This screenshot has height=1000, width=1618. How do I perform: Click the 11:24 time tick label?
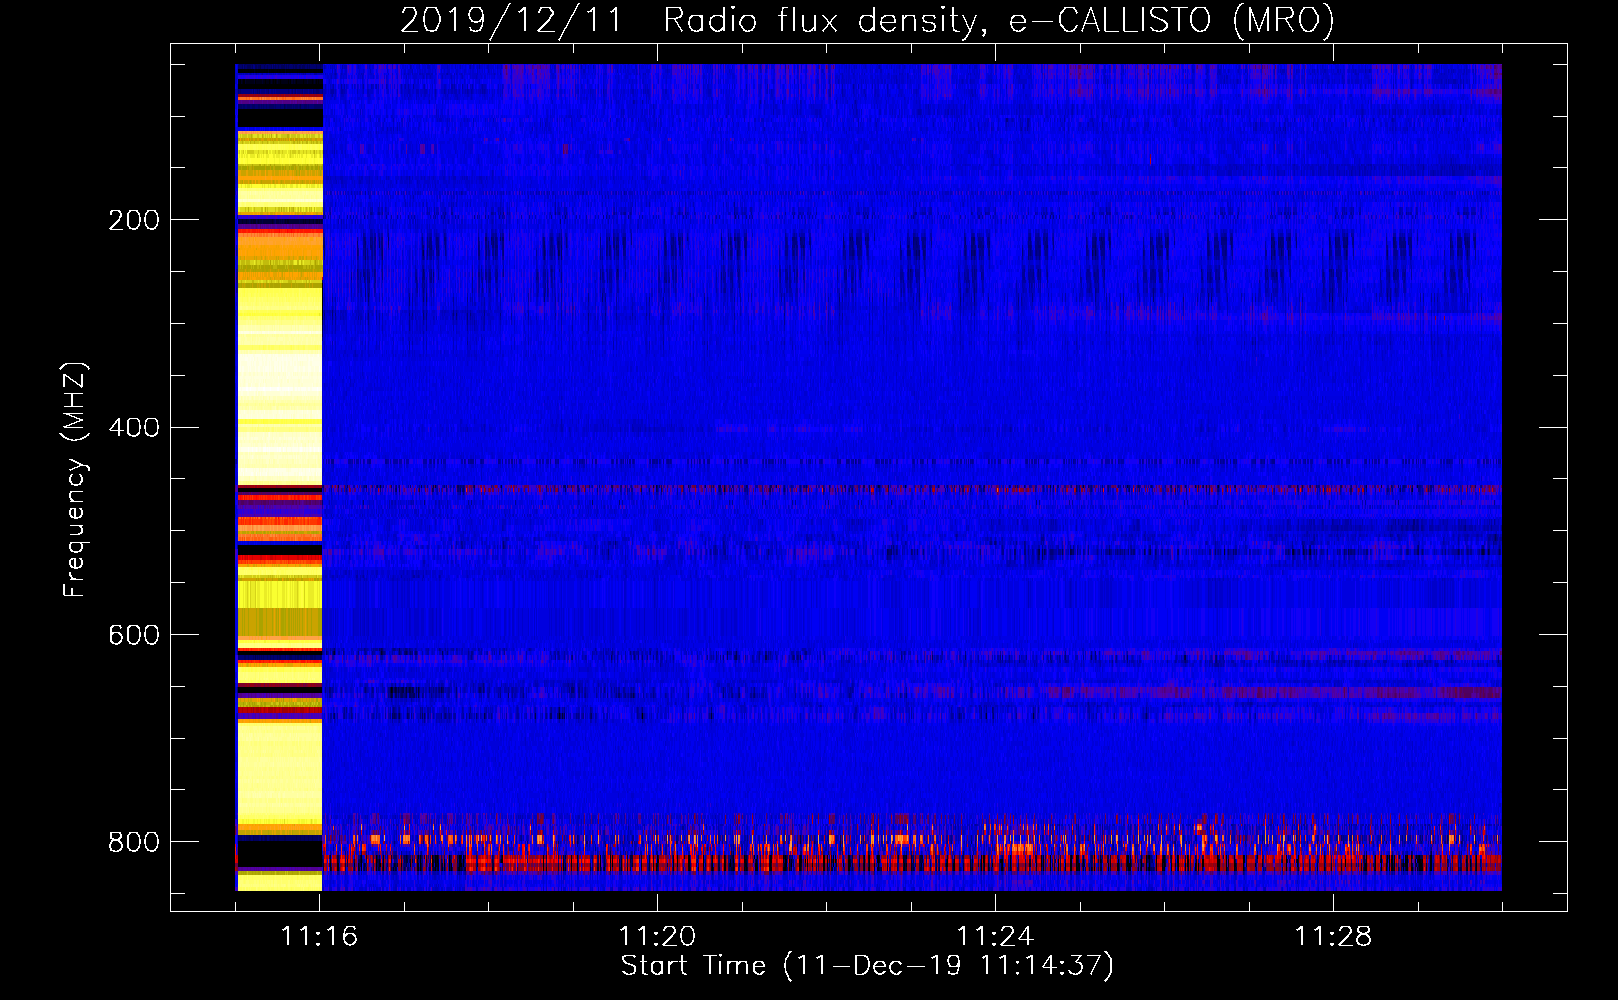point(995,937)
